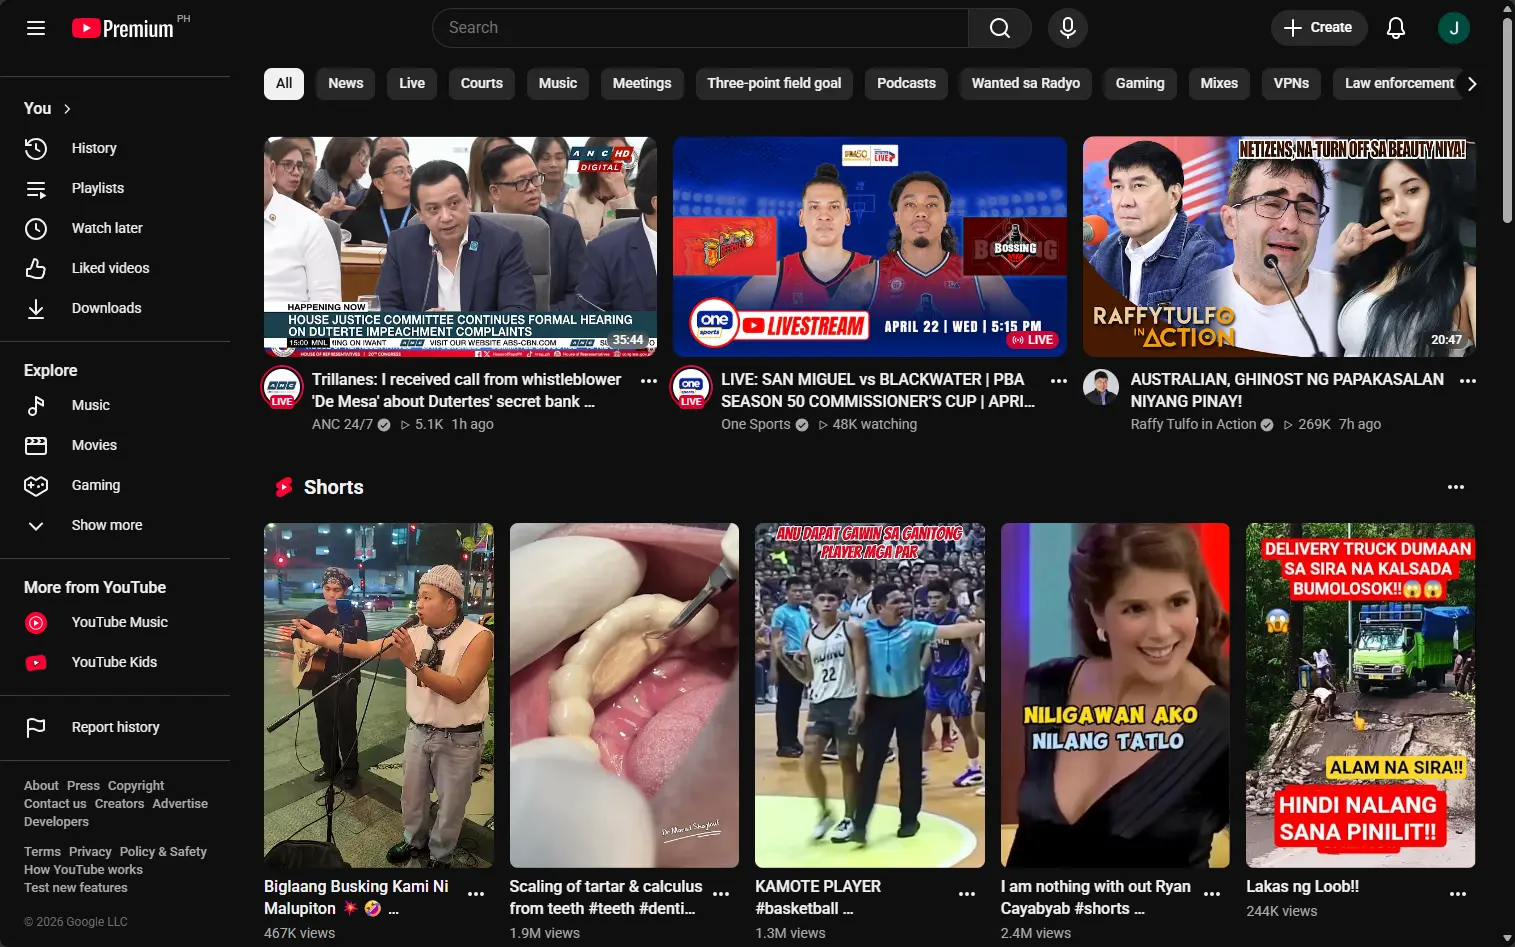The width and height of the screenshot is (1515, 947).
Task: Click the Create button
Action: click(x=1318, y=28)
